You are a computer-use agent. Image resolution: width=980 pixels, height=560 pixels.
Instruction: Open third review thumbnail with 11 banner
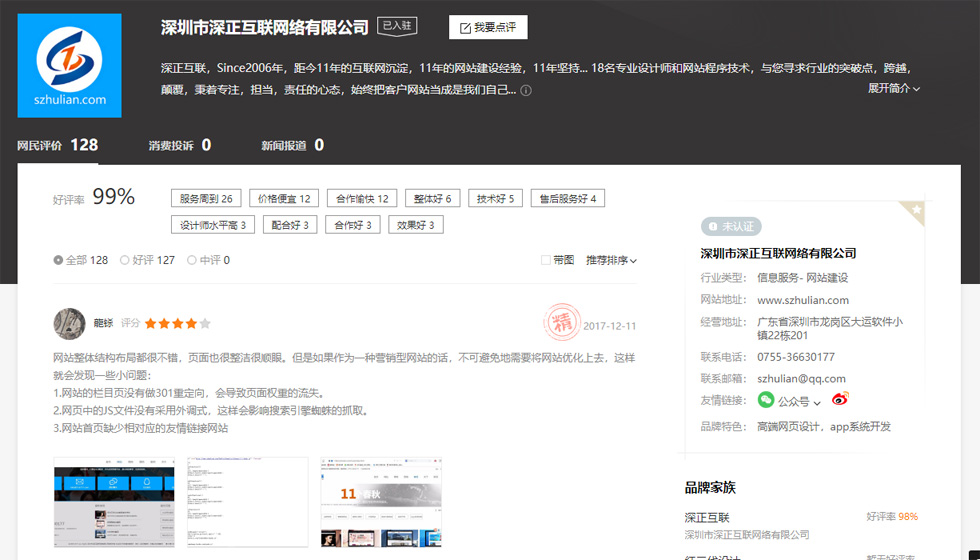click(381, 502)
